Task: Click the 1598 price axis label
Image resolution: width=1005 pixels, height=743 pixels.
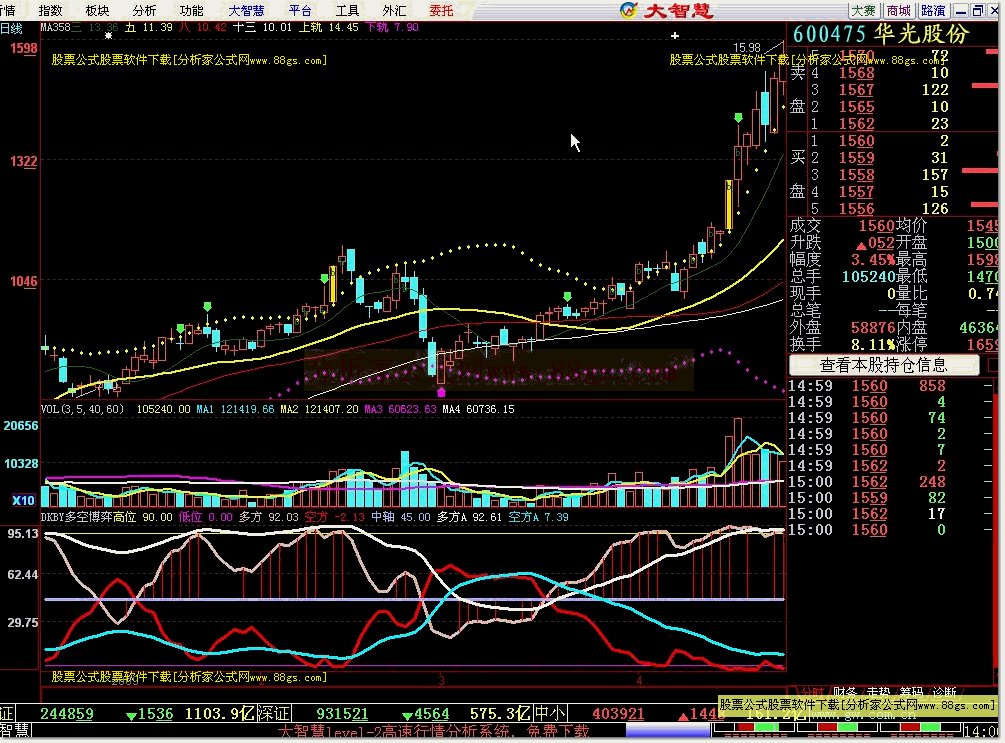Action: pos(24,49)
